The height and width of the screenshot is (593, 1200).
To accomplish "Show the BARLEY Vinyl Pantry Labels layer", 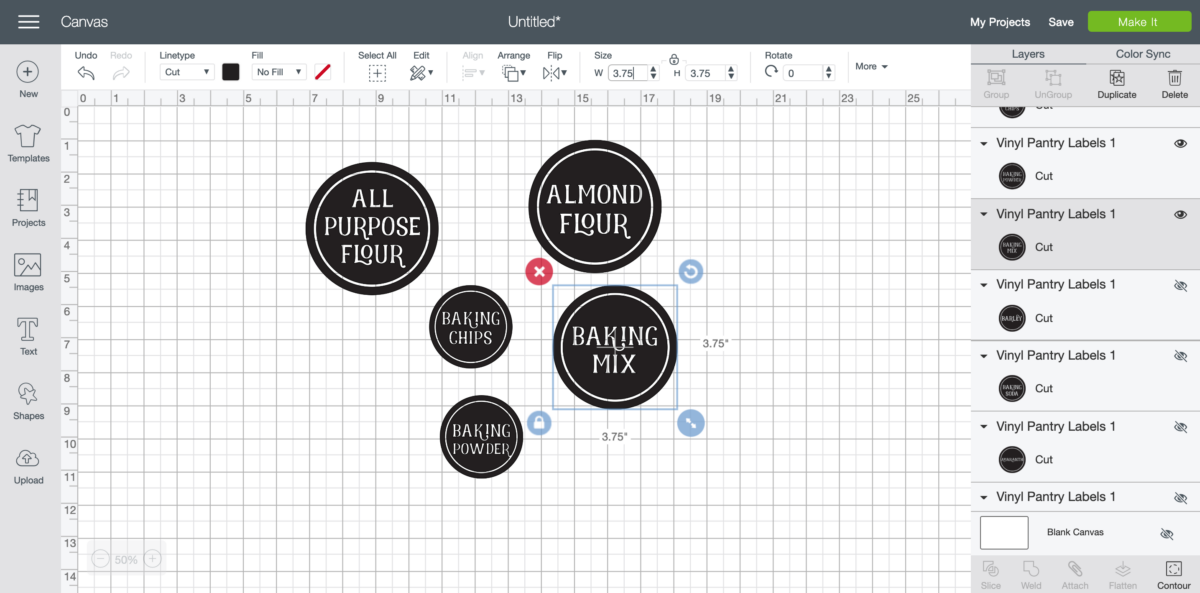I will tap(1180, 284).
